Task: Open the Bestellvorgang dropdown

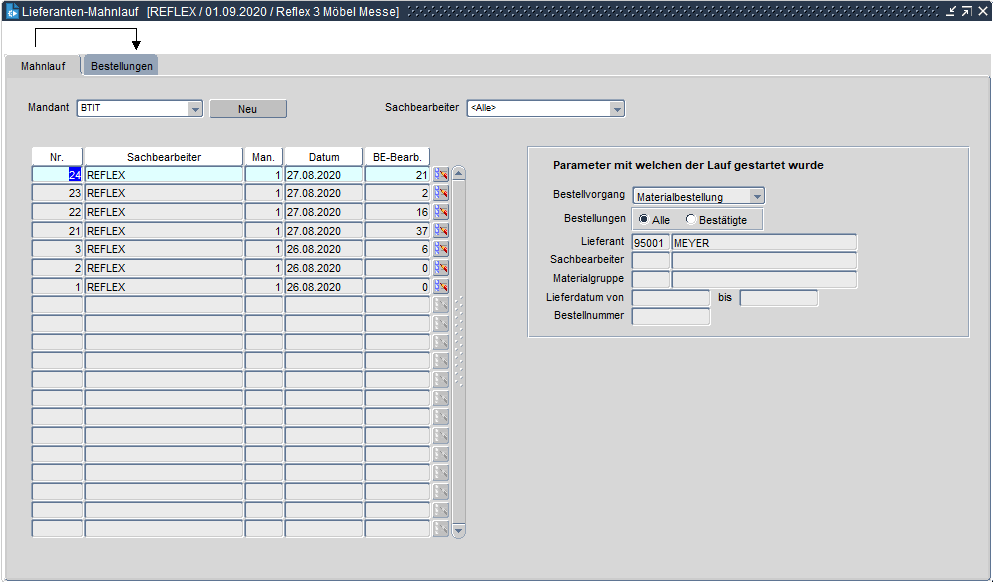Action: point(756,197)
